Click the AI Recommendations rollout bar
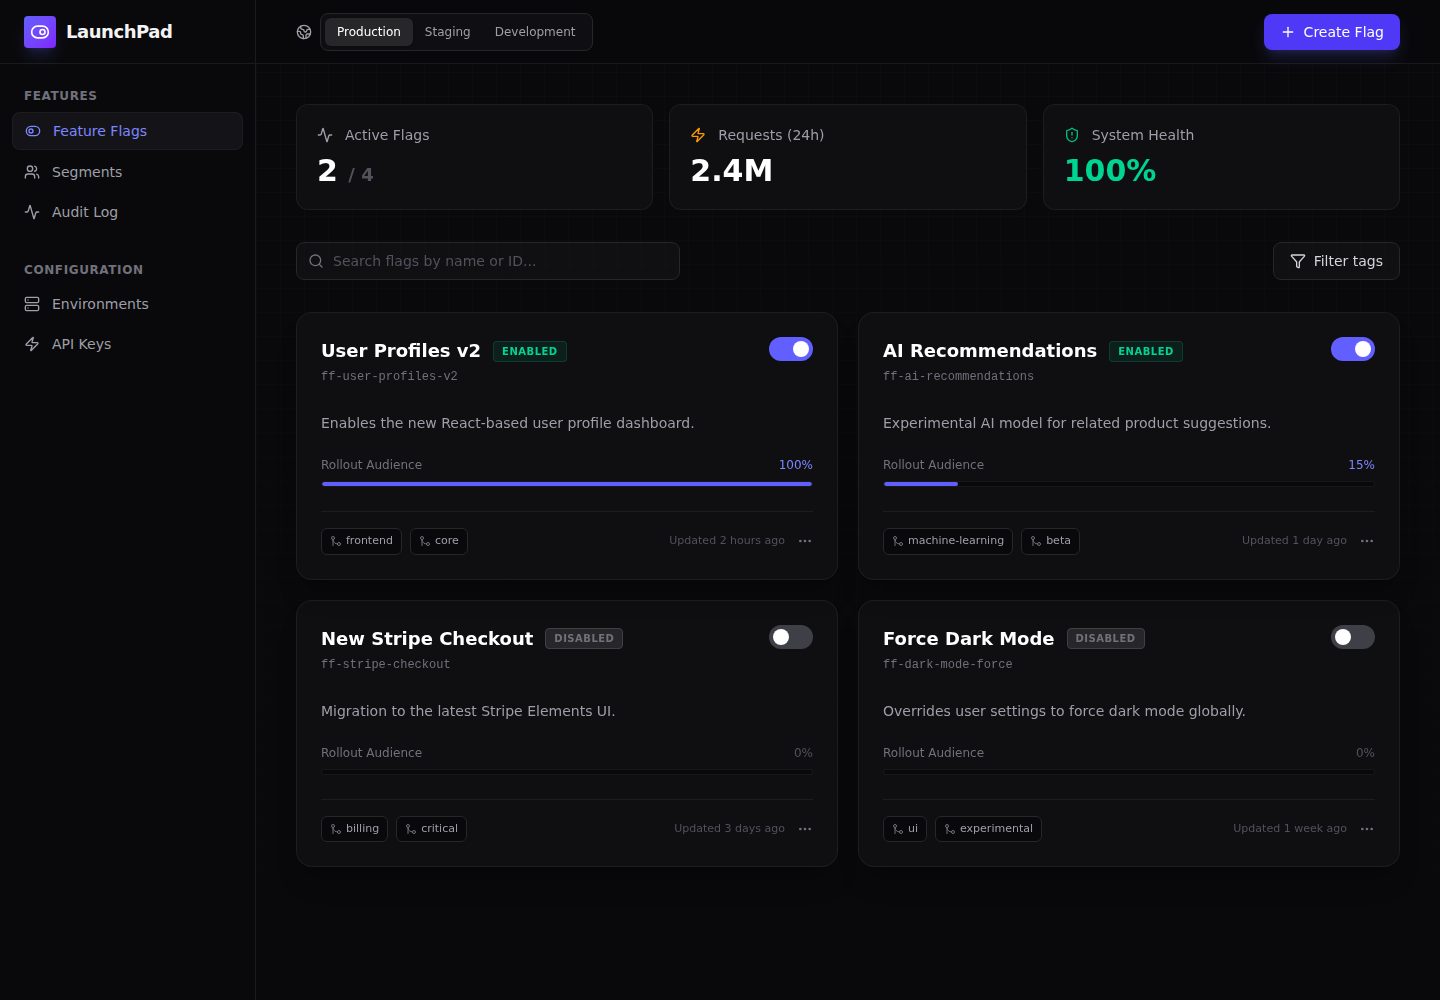 [x=1129, y=484]
